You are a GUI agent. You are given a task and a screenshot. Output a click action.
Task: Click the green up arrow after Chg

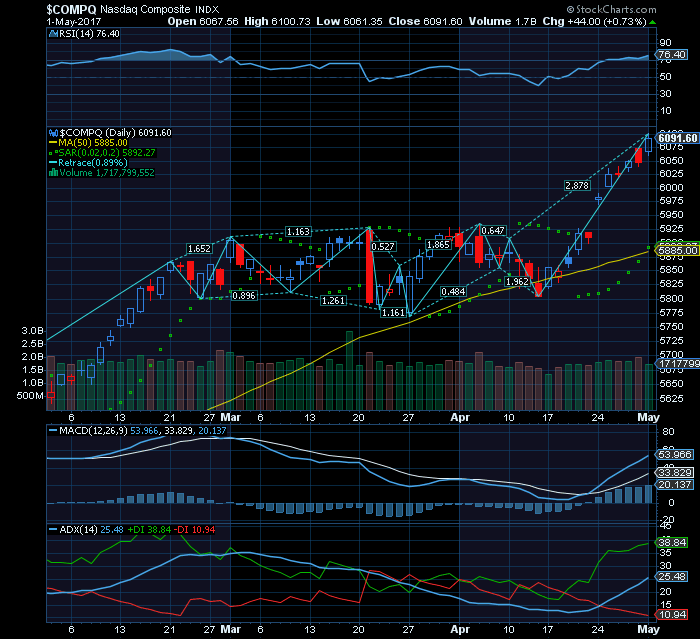[653, 22]
